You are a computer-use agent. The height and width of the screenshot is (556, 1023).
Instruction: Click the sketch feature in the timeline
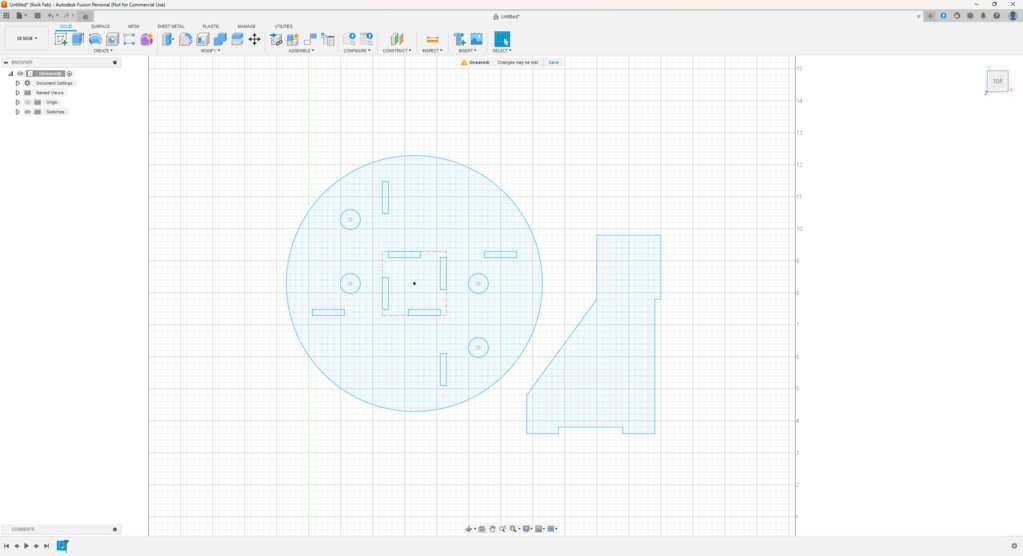click(62, 546)
